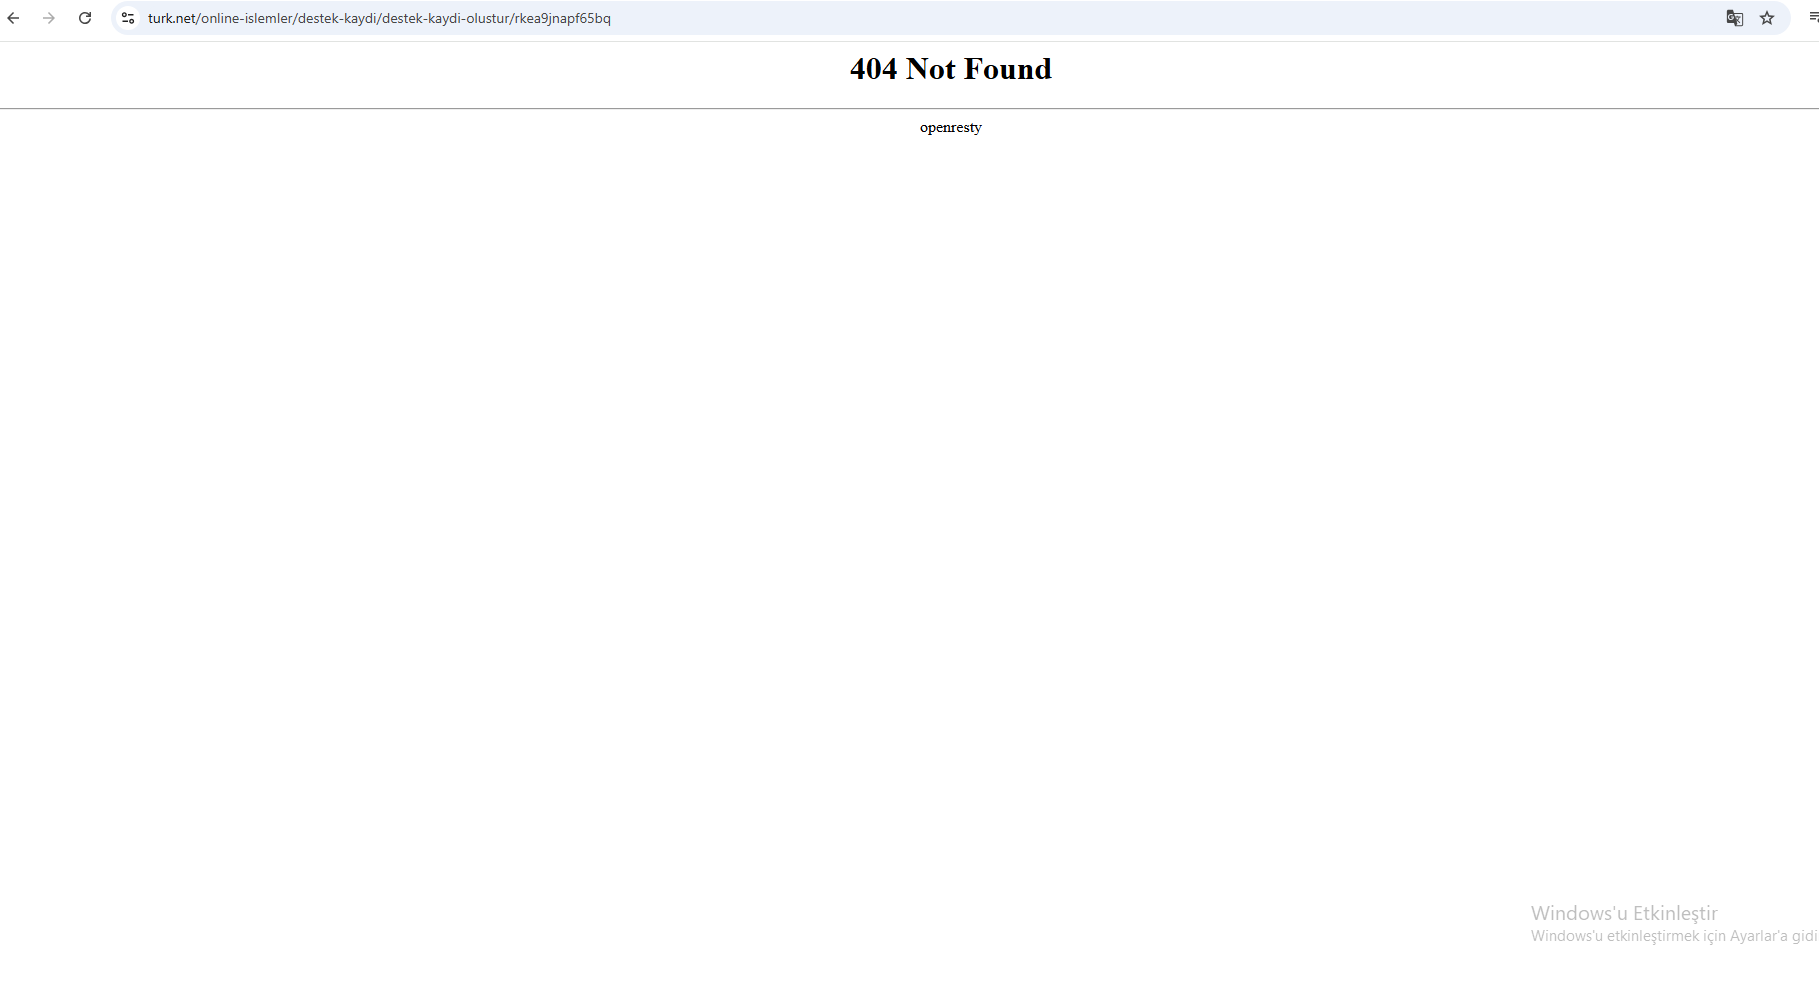Image resolution: width=1819 pixels, height=981 pixels.
Task: Click the "openresty" text
Action: pos(951,128)
